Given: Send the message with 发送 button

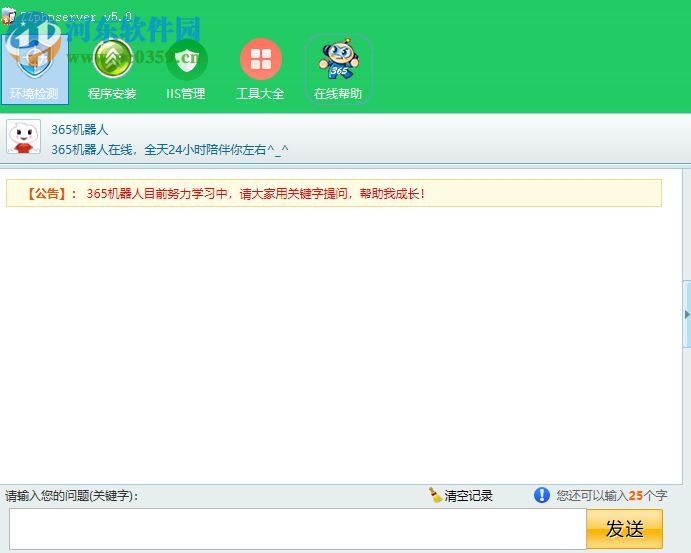Looking at the screenshot, I should [x=624, y=529].
